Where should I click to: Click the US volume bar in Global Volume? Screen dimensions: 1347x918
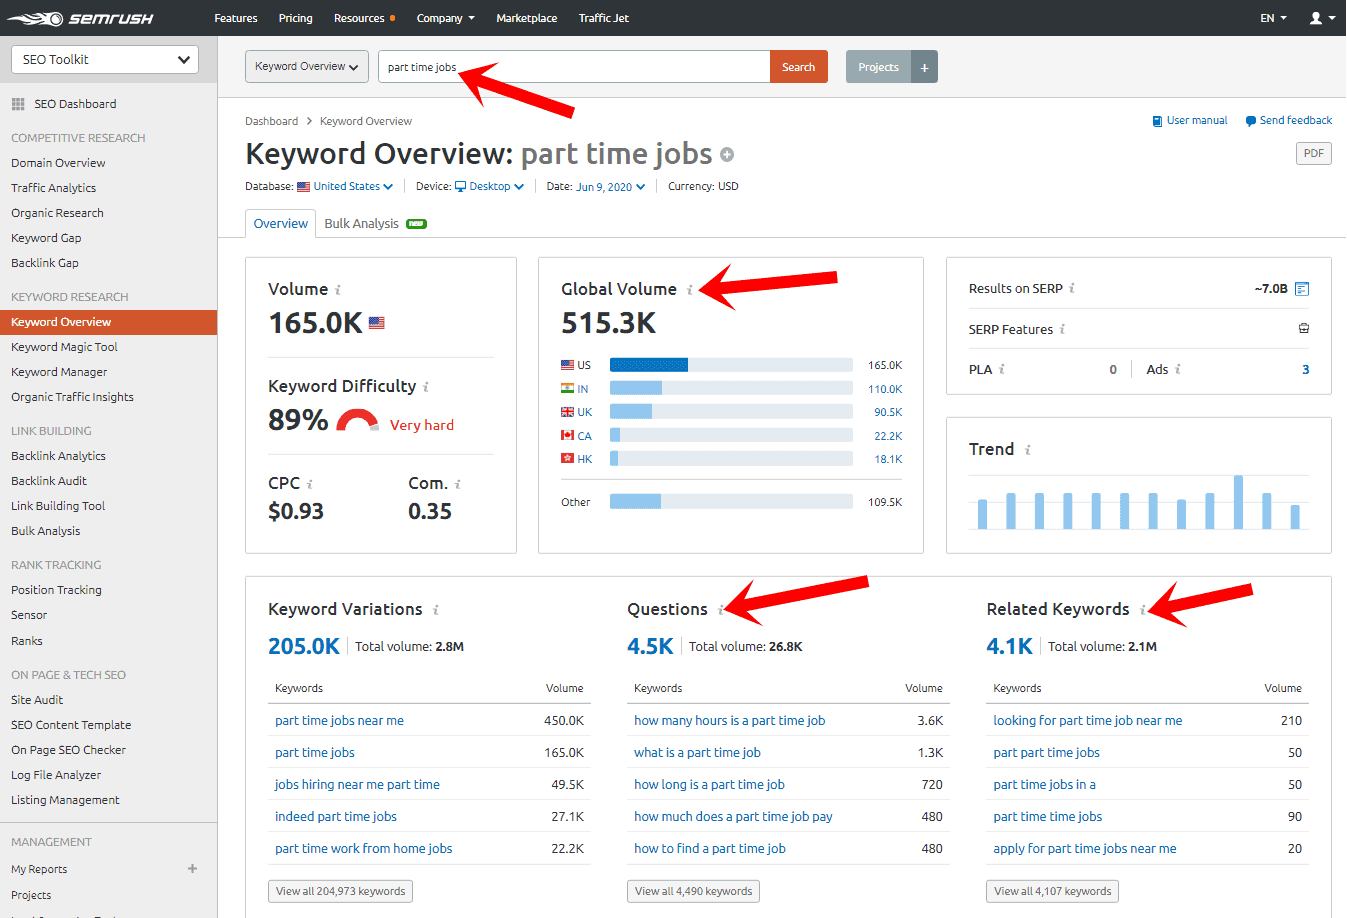point(649,365)
